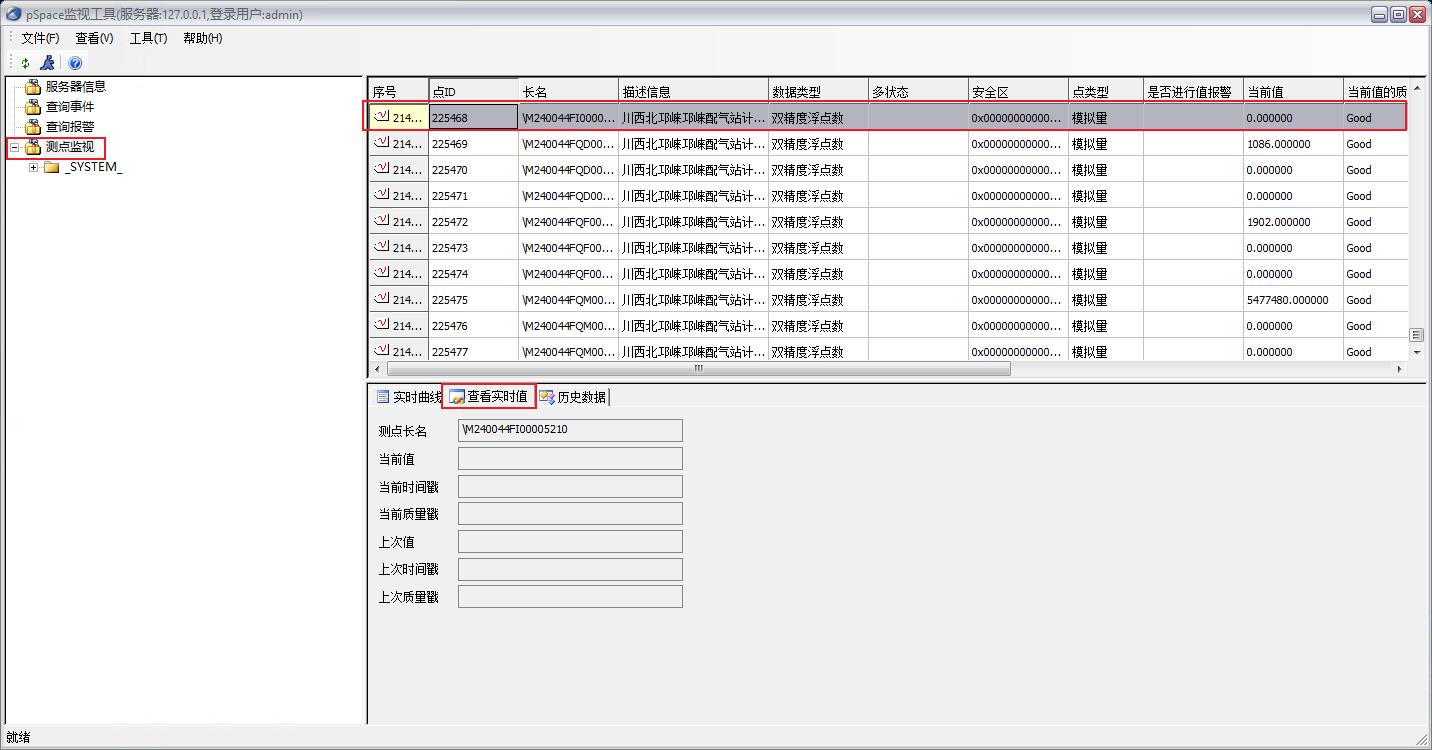Click the _SYSTEM_ folder icon
1432x750 pixels.
(52, 167)
